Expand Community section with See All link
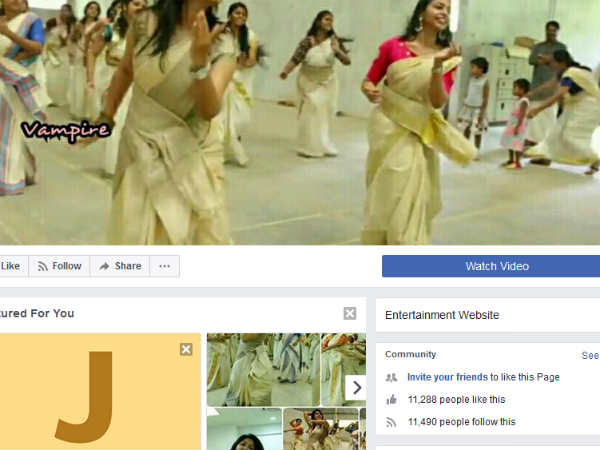The image size is (600, 450). click(x=590, y=355)
